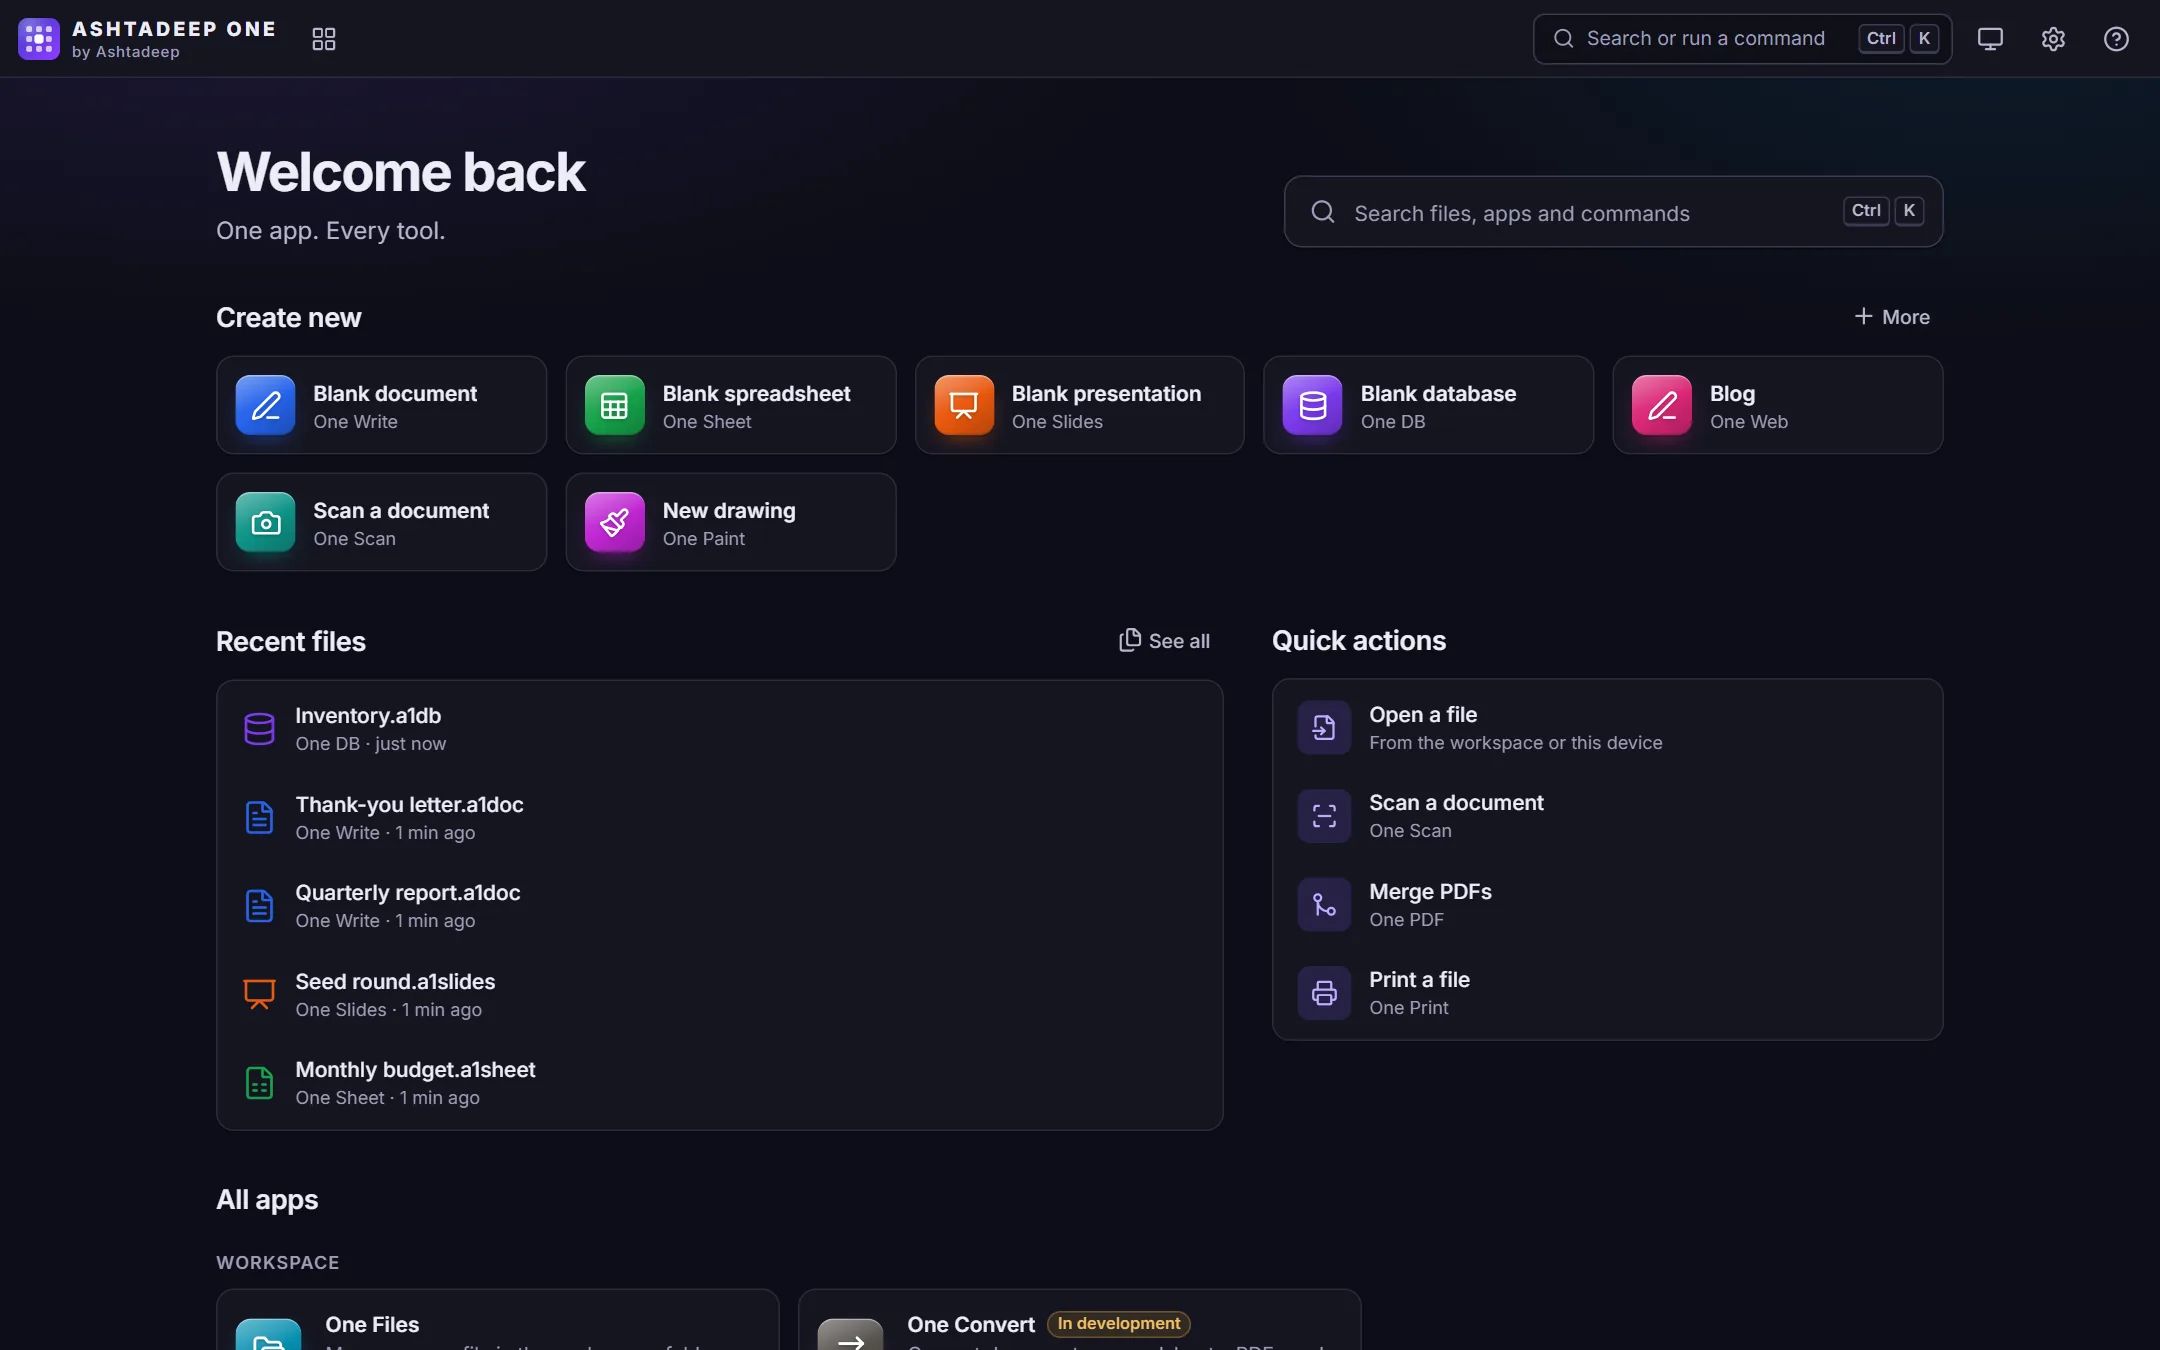Start New drawing in One Paint

coord(730,522)
